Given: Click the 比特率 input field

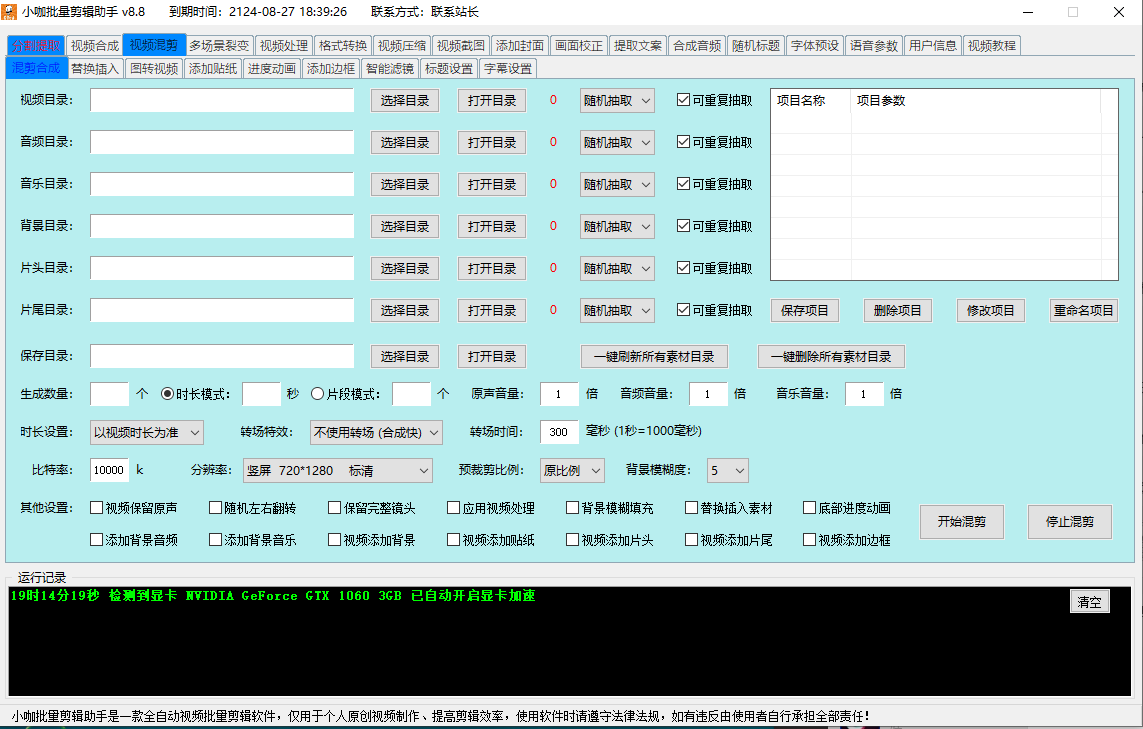Looking at the screenshot, I should click(109, 470).
